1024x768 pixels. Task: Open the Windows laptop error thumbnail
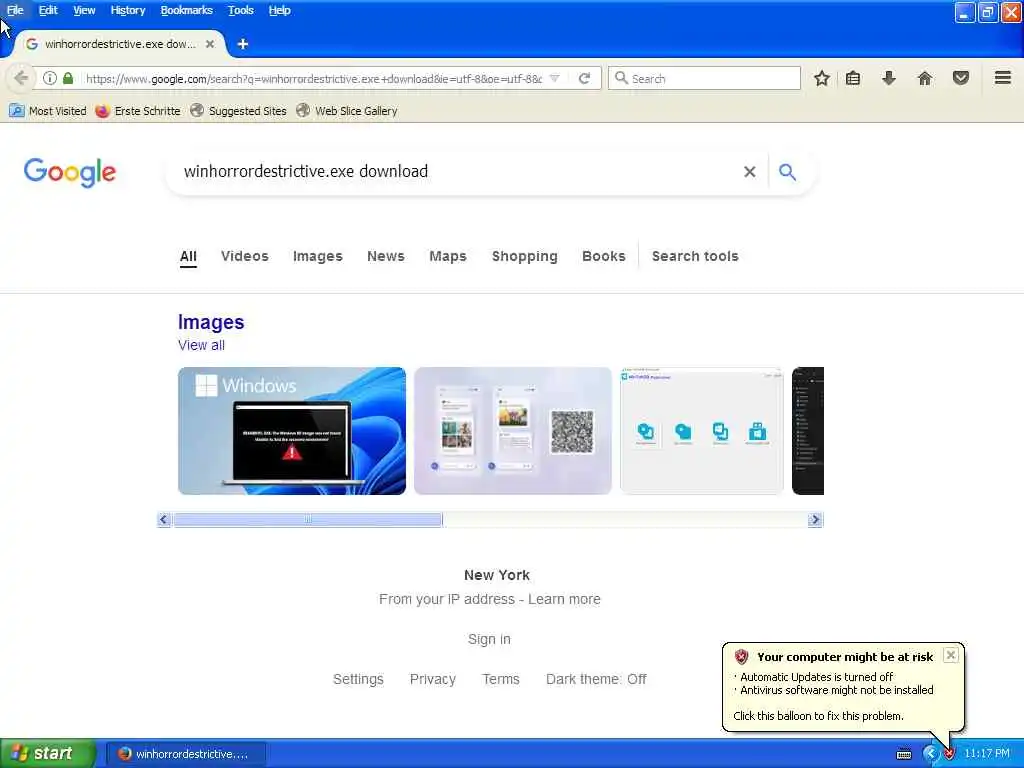coord(292,430)
